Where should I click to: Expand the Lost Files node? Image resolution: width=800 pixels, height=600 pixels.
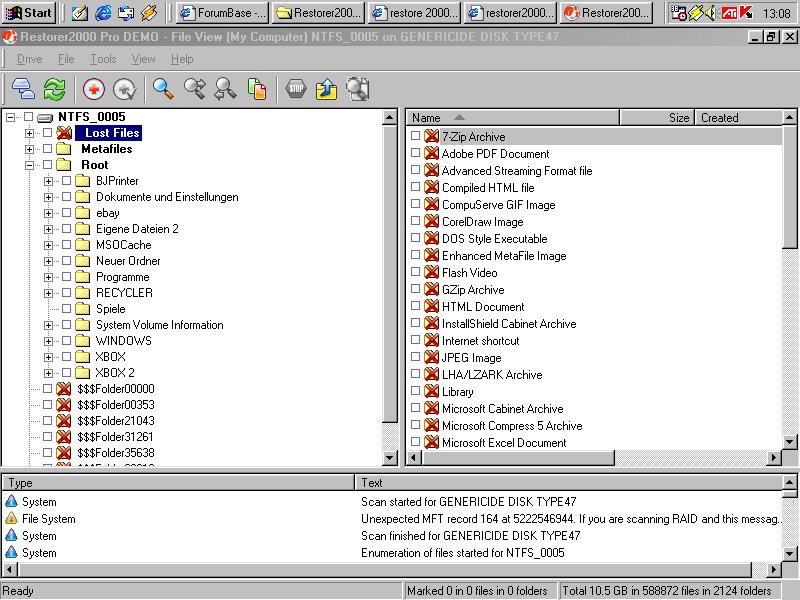(30, 133)
